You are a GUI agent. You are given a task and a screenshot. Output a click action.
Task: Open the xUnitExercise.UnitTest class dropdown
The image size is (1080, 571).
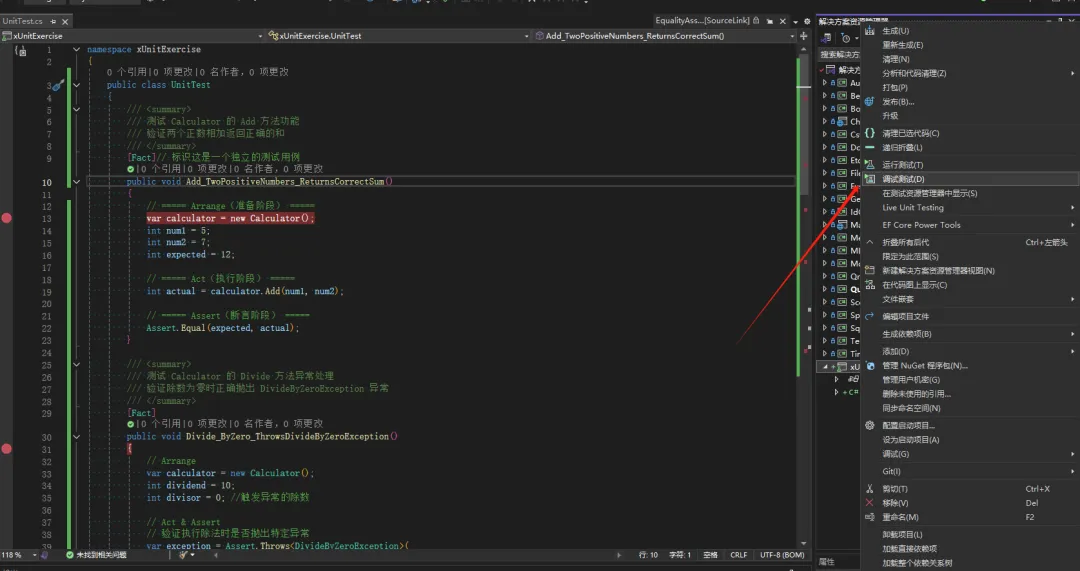(x=527, y=36)
